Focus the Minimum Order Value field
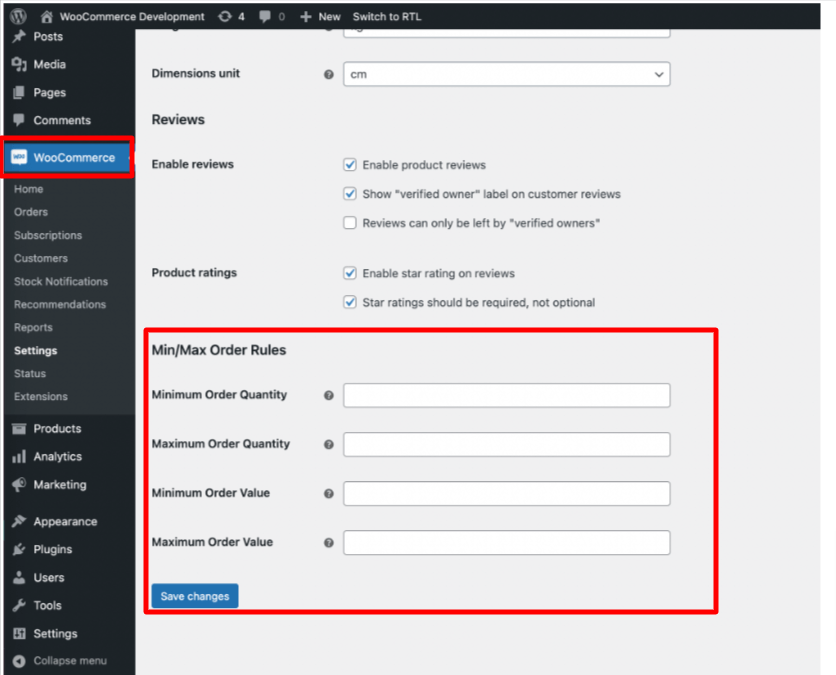836x675 pixels. pyautogui.click(x=507, y=493)
